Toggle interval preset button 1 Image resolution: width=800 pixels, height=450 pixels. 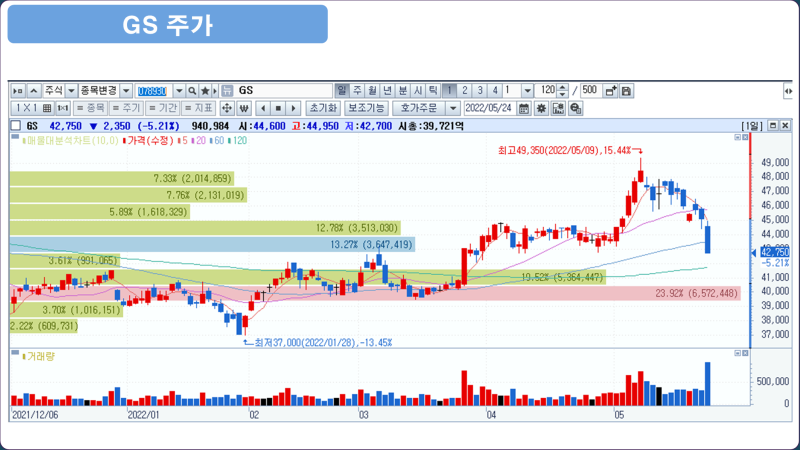point(449,91)
